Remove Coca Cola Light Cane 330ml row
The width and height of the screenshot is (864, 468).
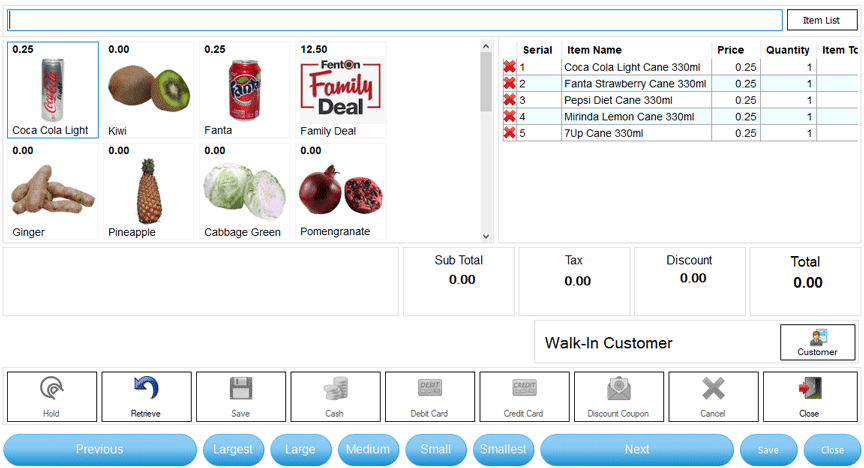(510, 67)
